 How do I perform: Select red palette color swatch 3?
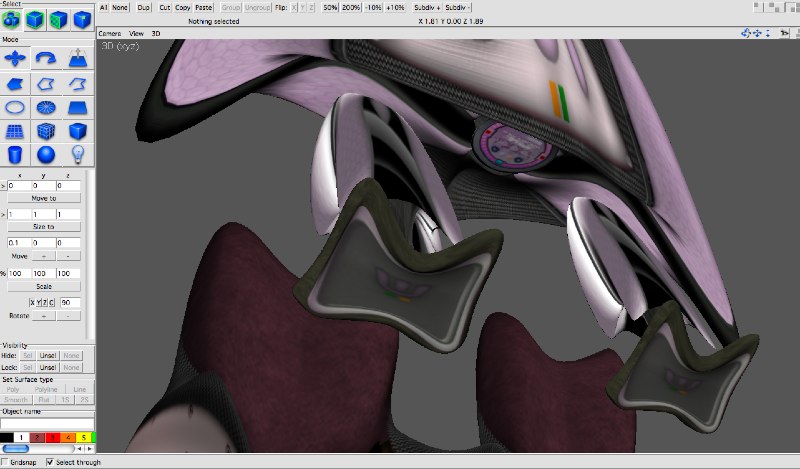click(x=53, y=437)
